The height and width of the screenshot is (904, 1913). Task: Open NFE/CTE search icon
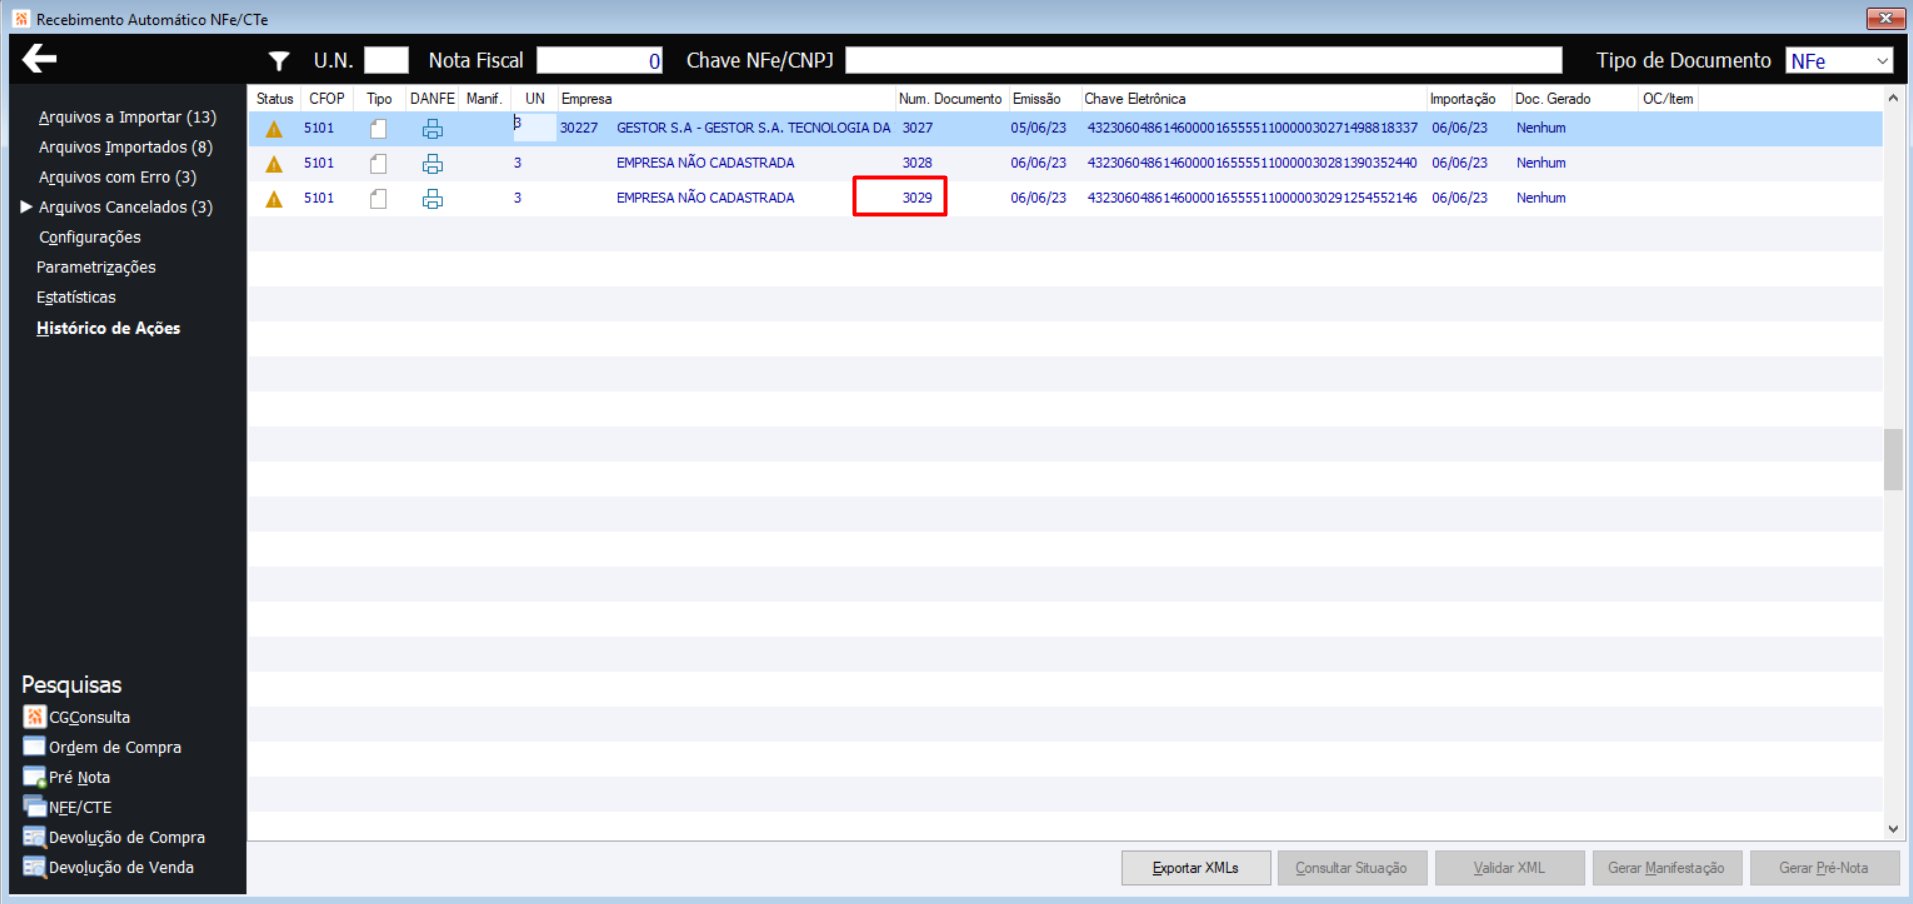[34, 806]
